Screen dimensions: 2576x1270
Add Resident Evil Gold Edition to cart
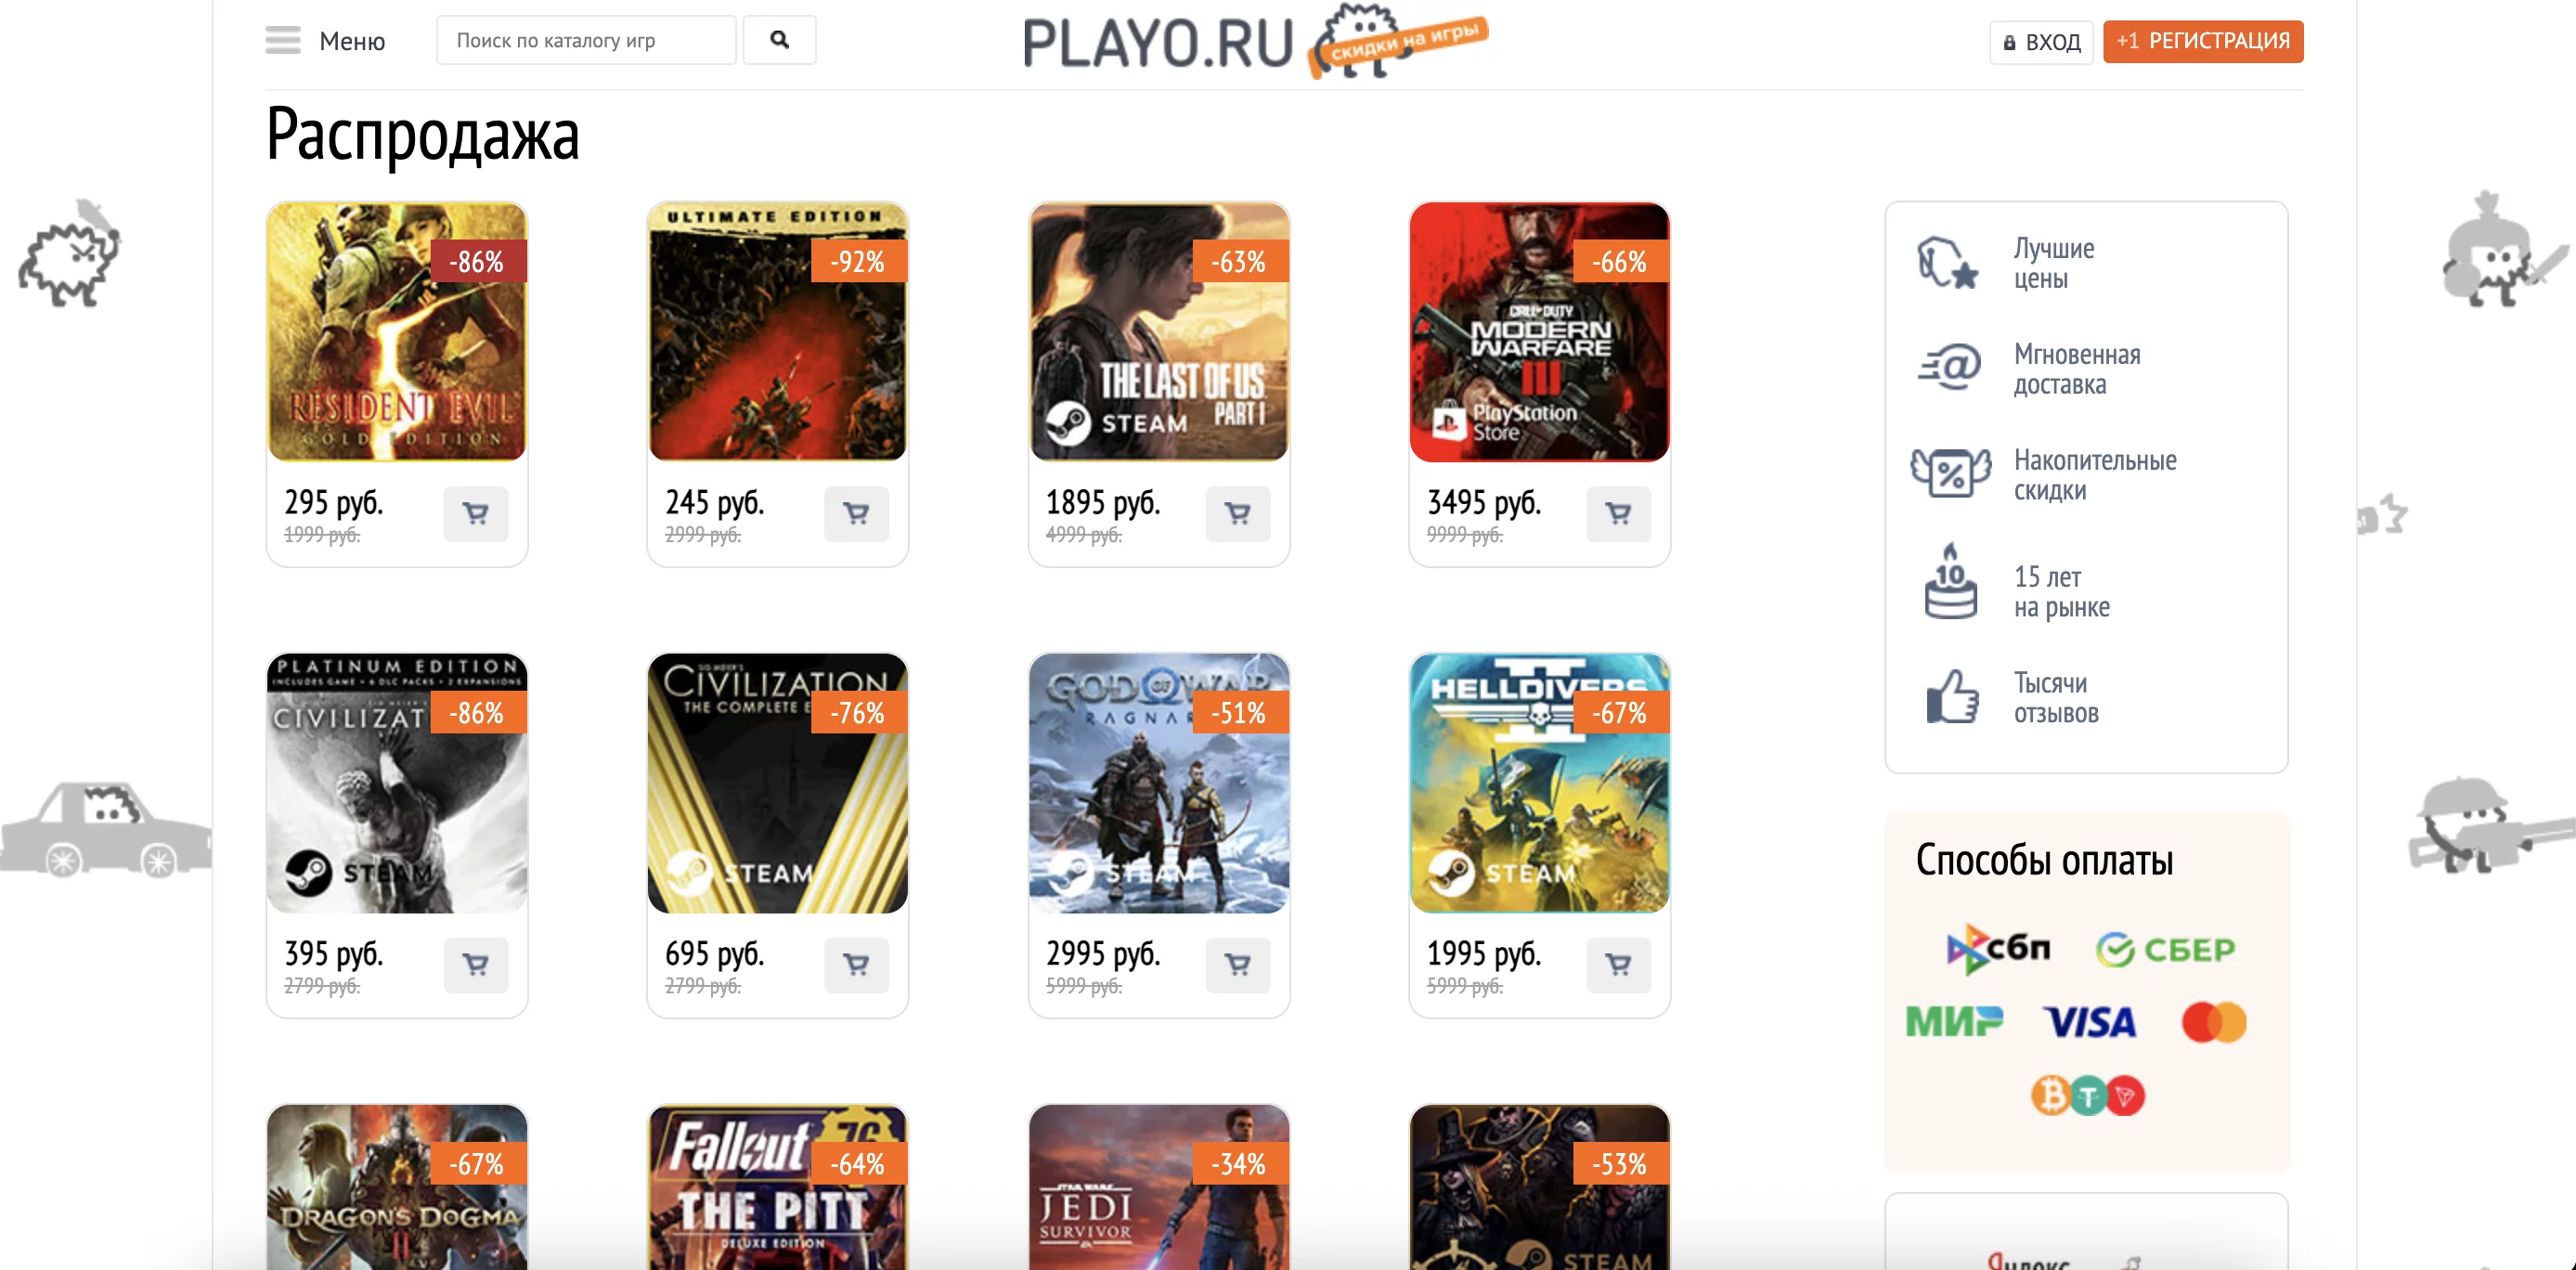point(476,514)
